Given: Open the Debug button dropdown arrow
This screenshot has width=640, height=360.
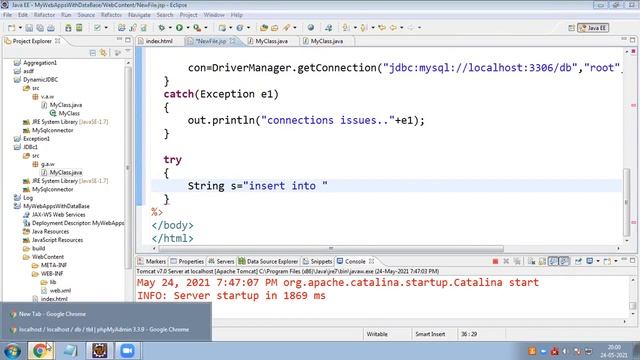Looking at the screenshot, I should point(170,28).
